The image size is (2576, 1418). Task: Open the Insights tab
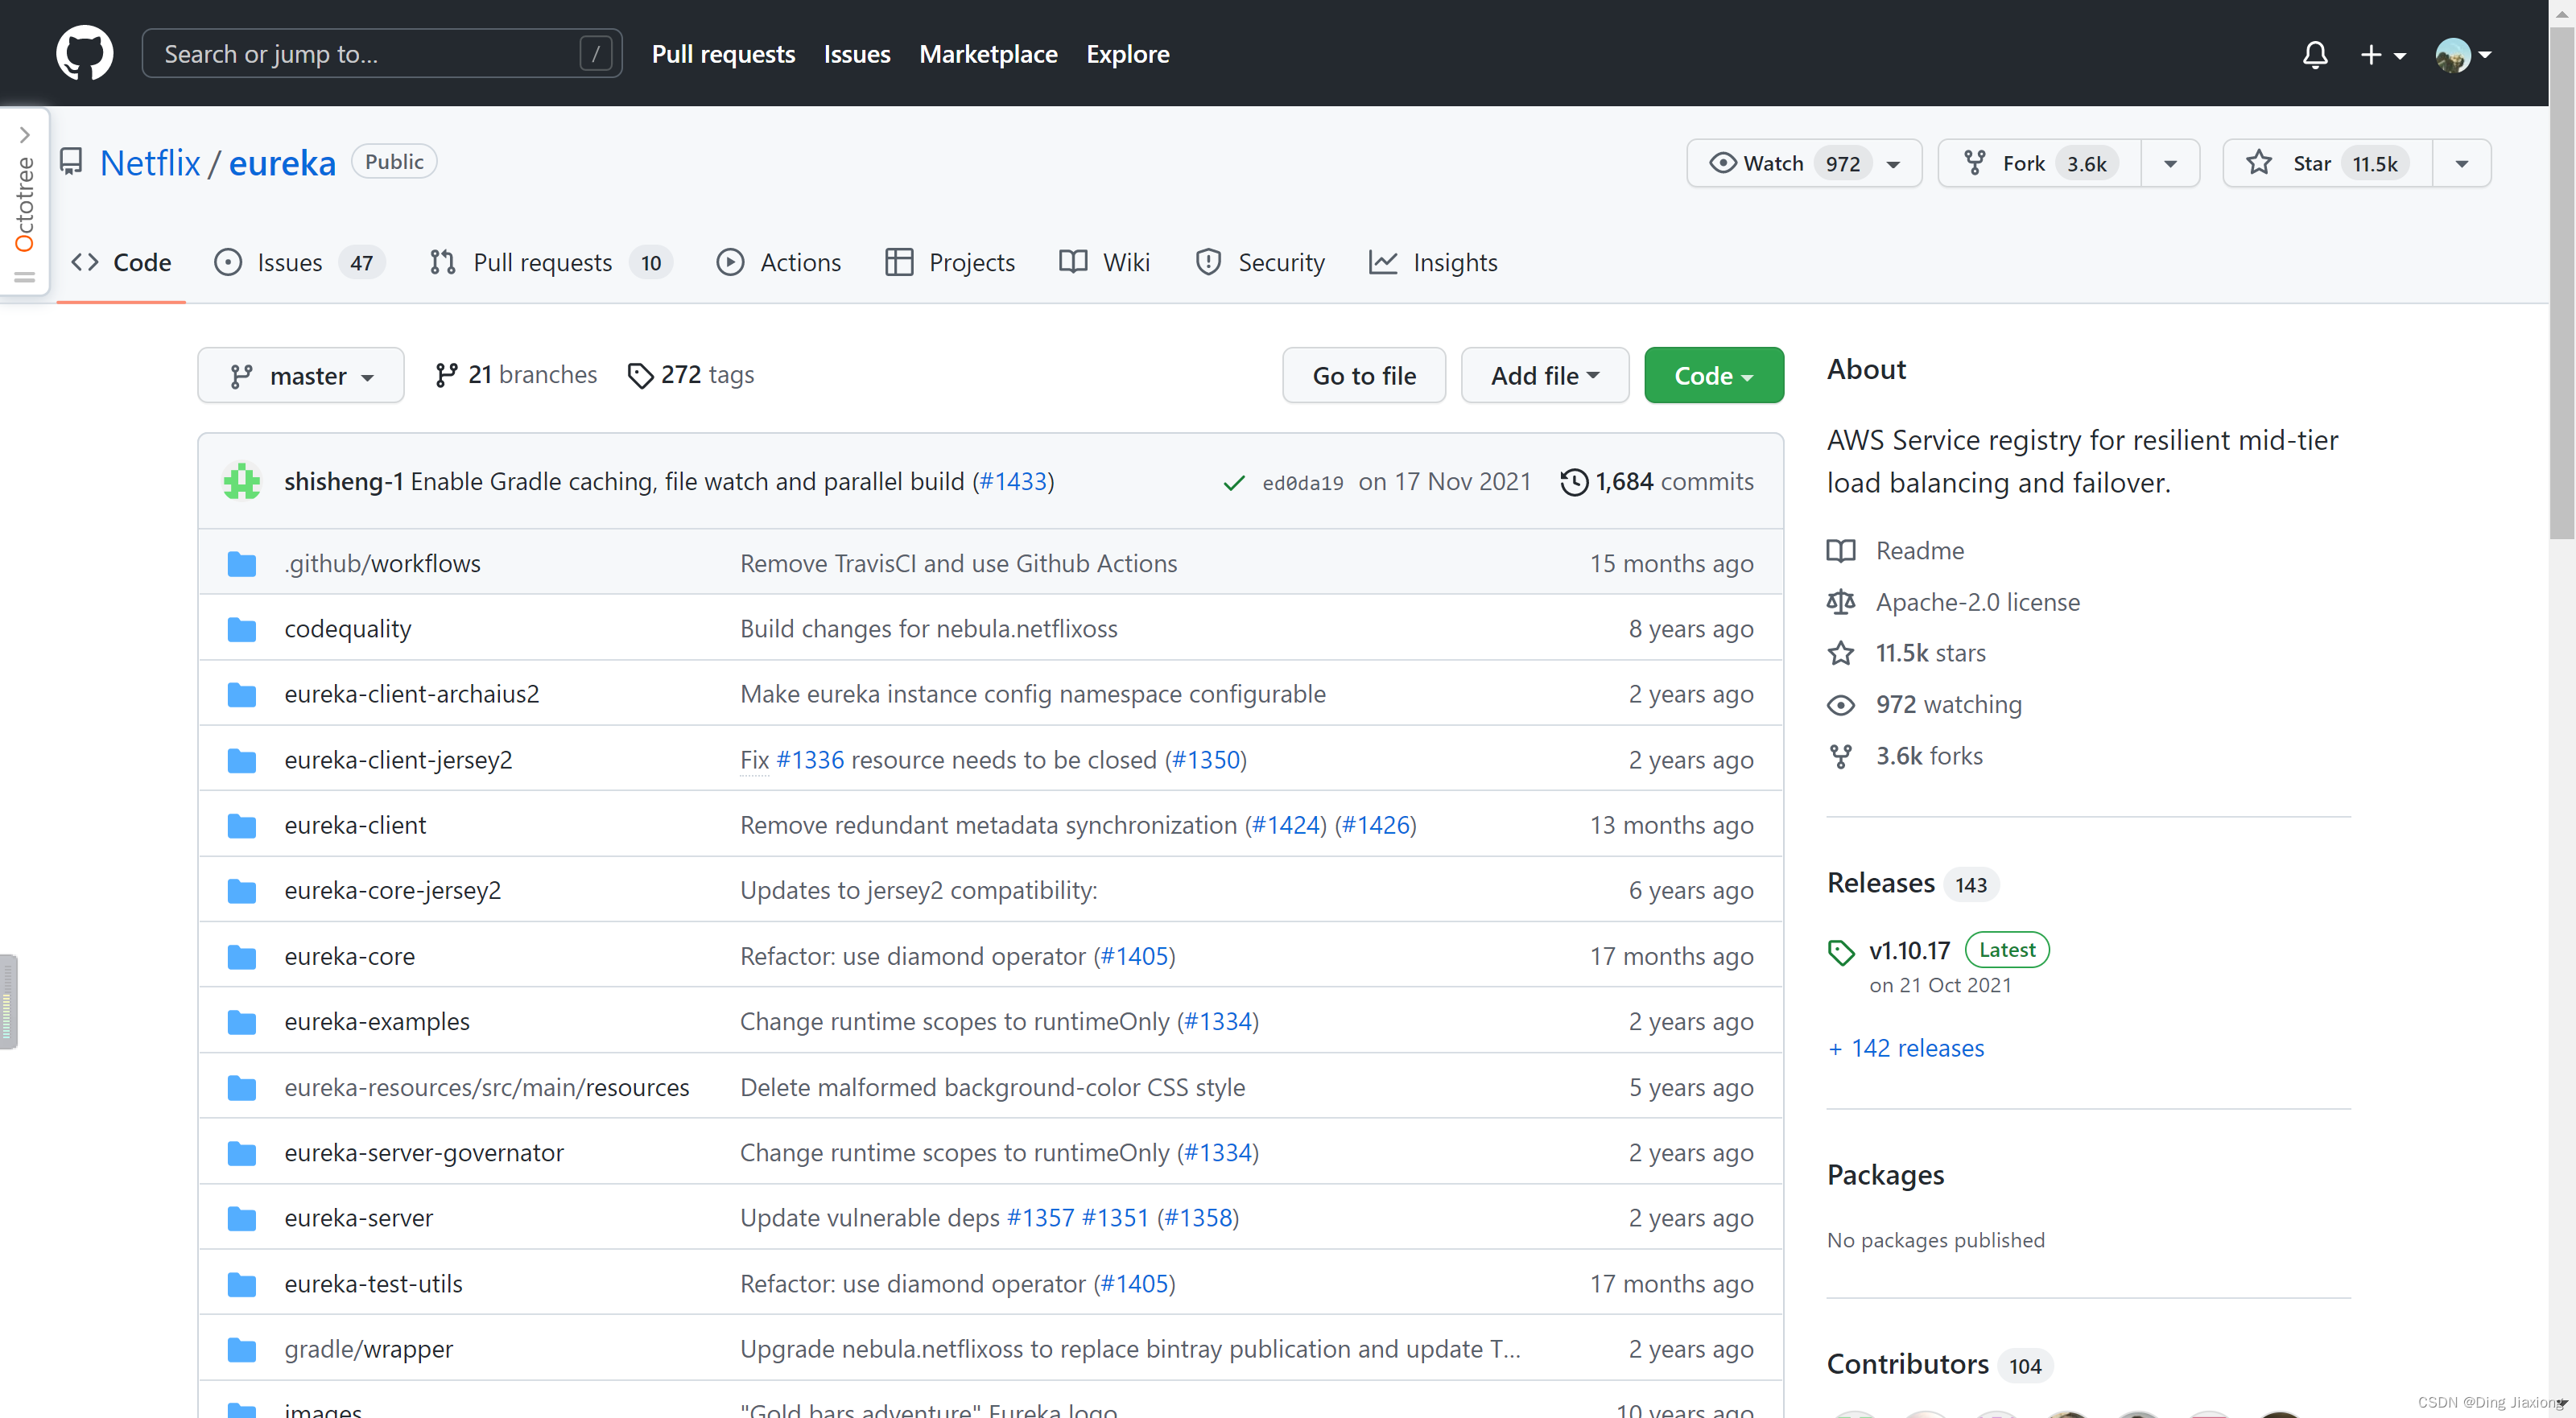1433,262
